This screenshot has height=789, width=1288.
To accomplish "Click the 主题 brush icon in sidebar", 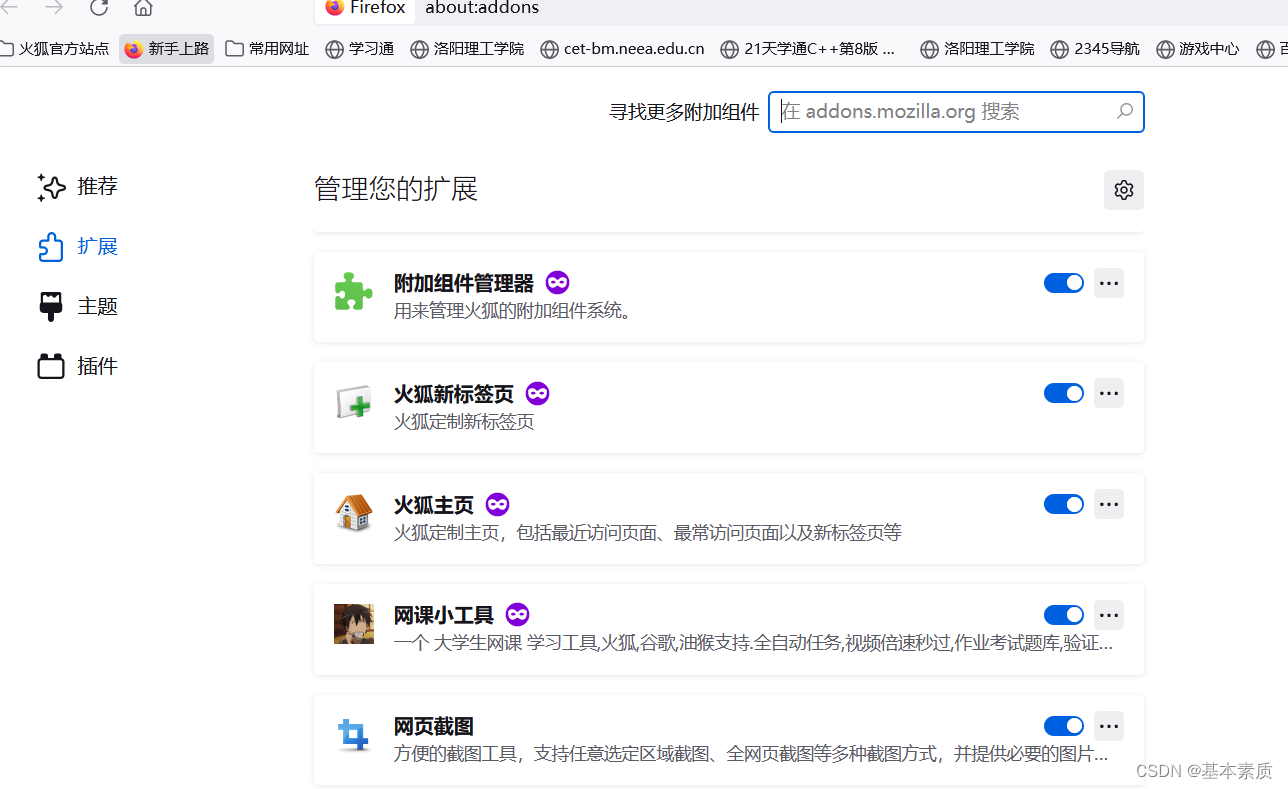I will click(51, 307).
